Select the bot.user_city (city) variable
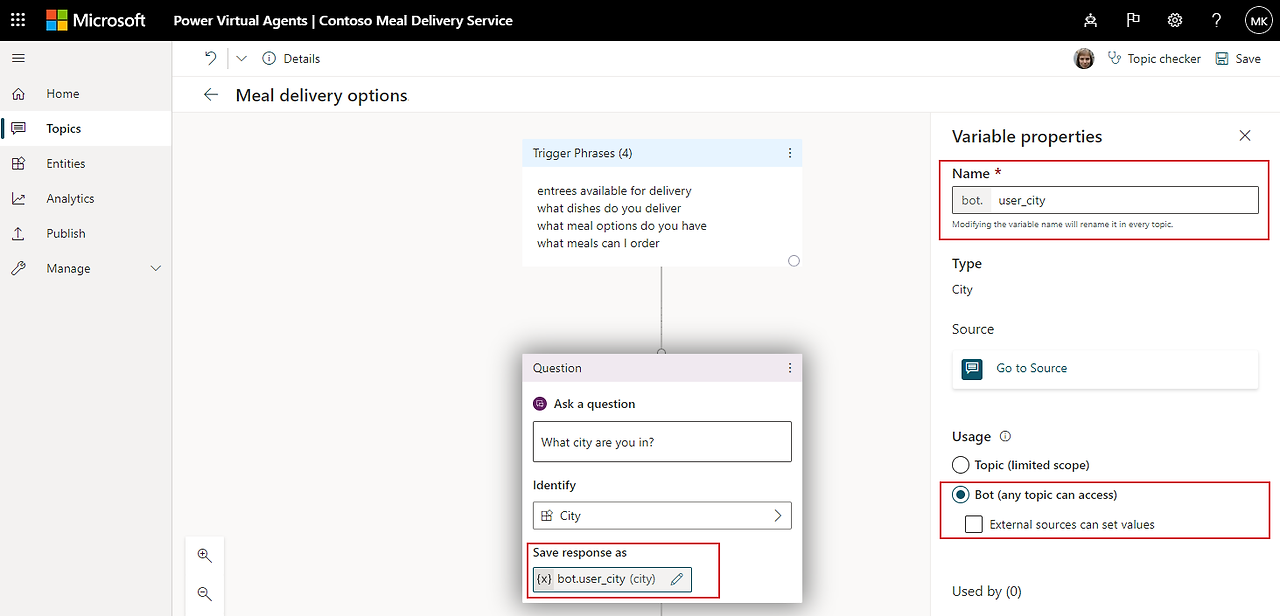The height and width of the screenshot is (616, 1280). click(x=612, y=579)
